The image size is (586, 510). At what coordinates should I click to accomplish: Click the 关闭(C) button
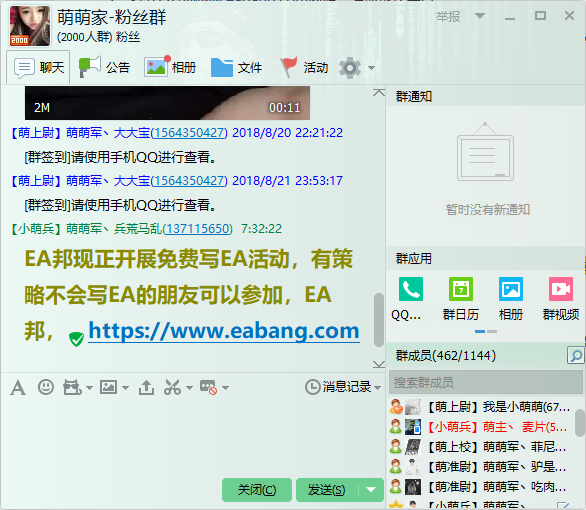click(x=257, y=489)
